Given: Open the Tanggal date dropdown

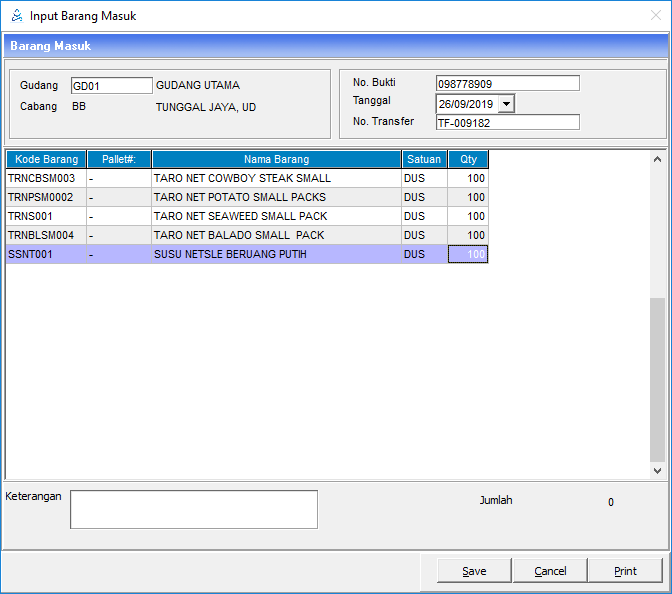Looking at the screenshot, I should click(506, 104).
